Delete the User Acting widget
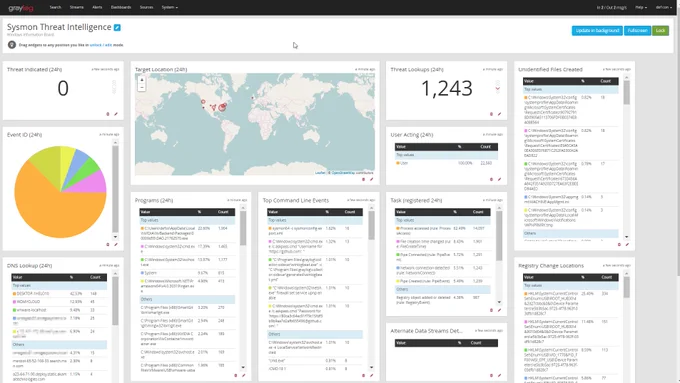The width and height of the screenshot is (680, 383). coord(491,179)
